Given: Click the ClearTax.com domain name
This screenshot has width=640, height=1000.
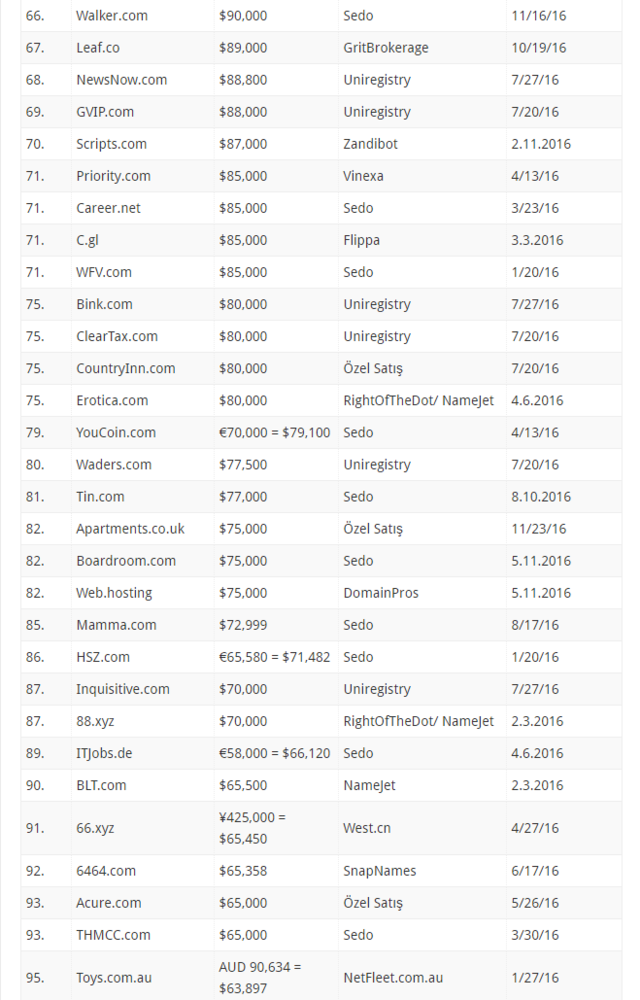Looking at the screenshot, I should 117,336.
